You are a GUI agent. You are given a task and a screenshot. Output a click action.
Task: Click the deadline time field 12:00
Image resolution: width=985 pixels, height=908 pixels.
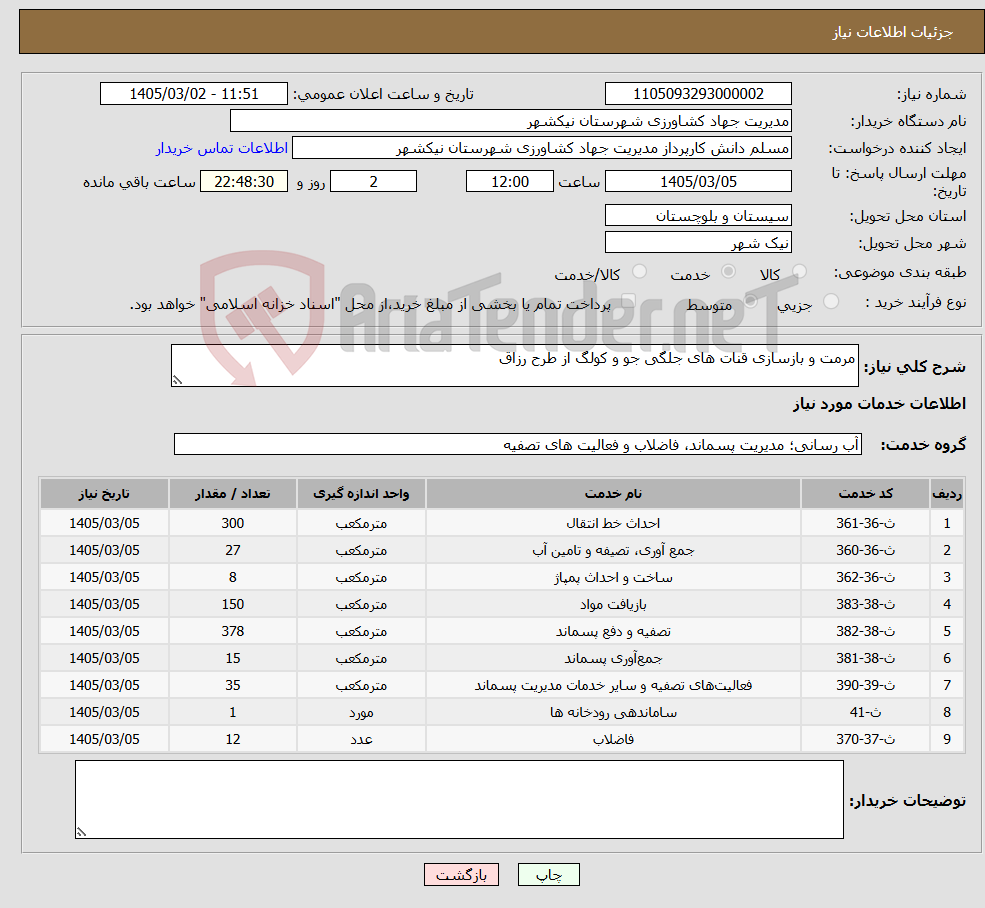point(509,182)
